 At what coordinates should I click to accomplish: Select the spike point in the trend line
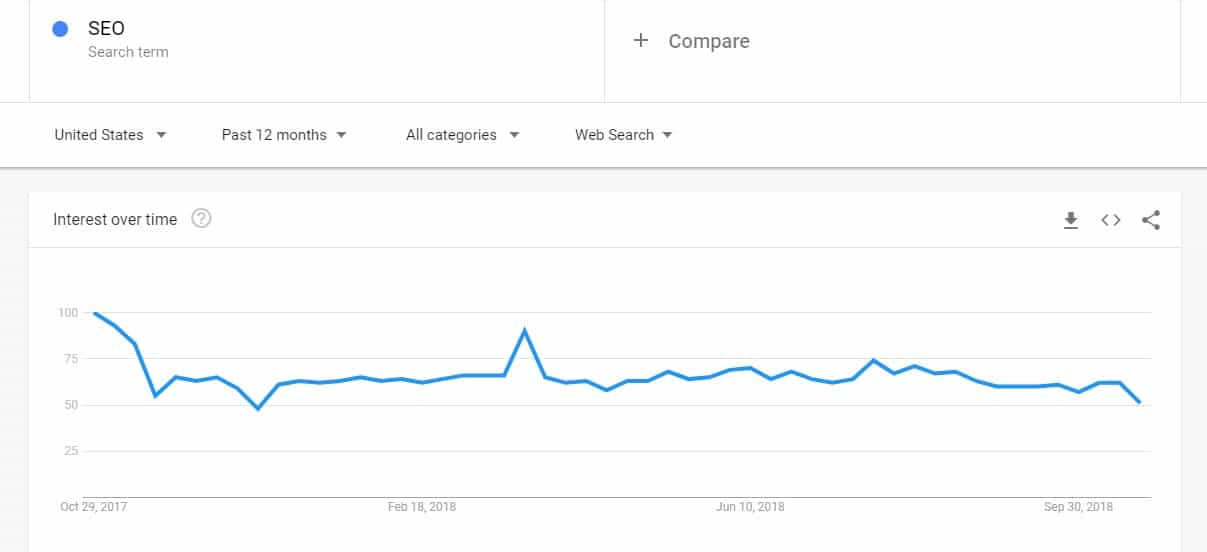pyautogui.click(x=524, y=331)
